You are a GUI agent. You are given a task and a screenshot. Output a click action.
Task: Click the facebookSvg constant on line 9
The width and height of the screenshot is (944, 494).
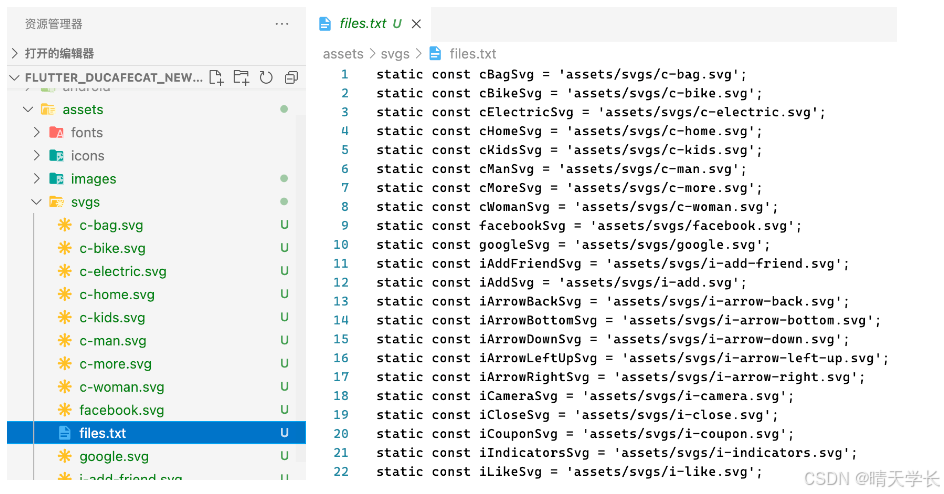(522, 226)
